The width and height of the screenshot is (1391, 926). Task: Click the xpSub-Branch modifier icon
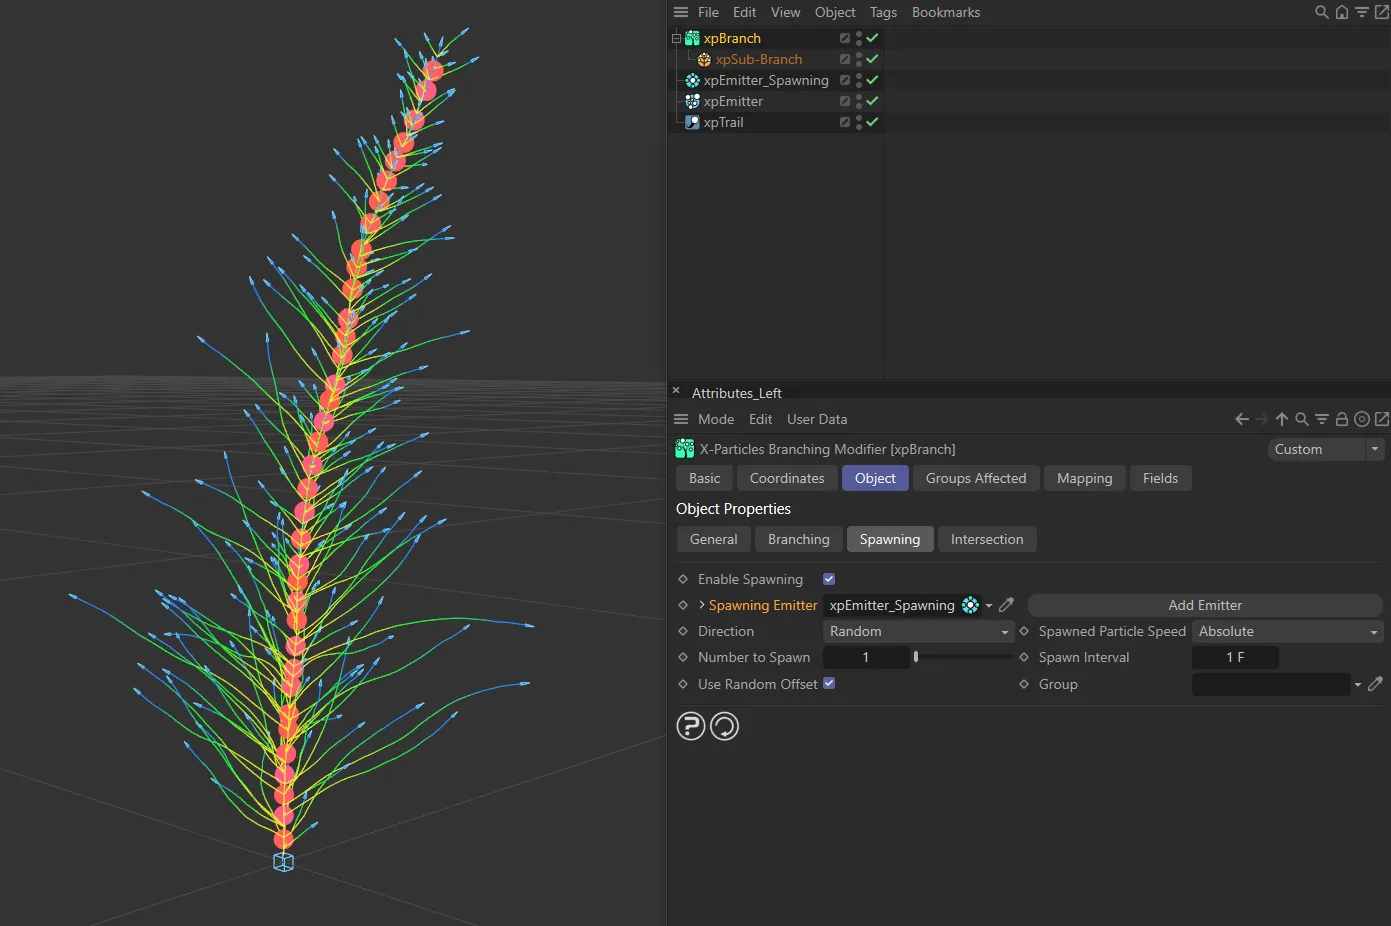click(x=703, y=59)
